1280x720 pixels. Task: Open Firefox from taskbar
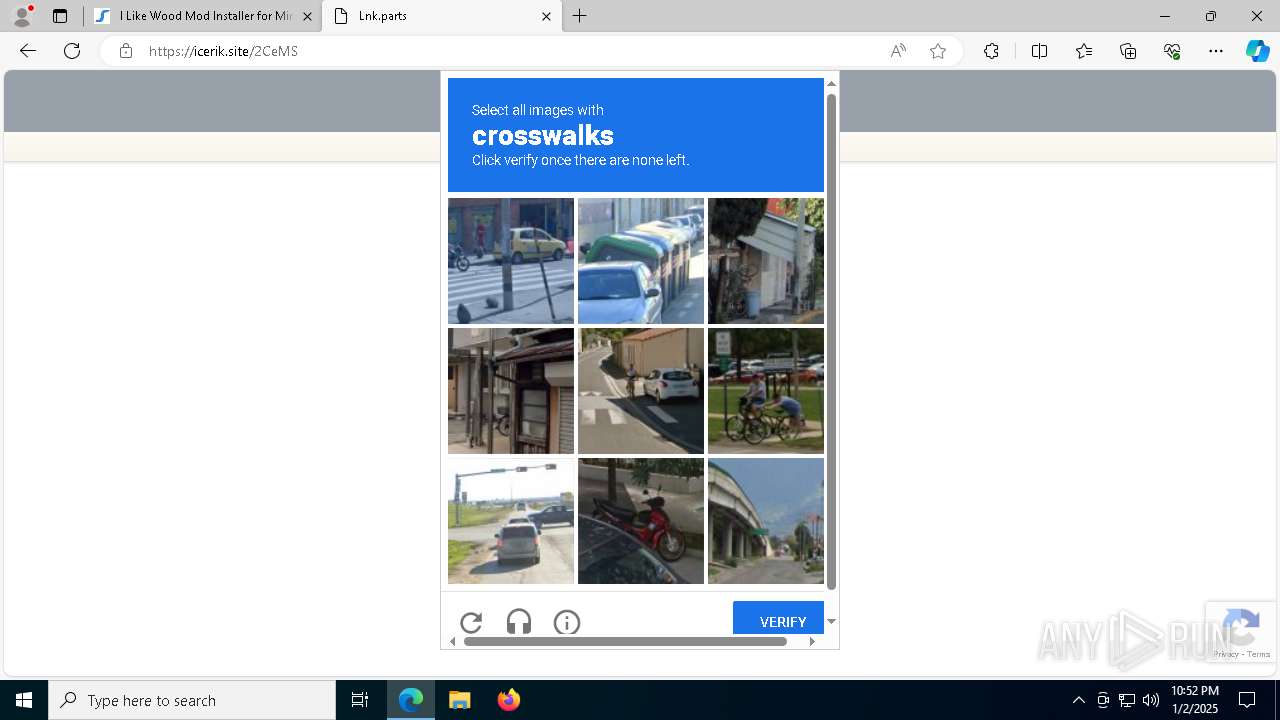point(509,700)
